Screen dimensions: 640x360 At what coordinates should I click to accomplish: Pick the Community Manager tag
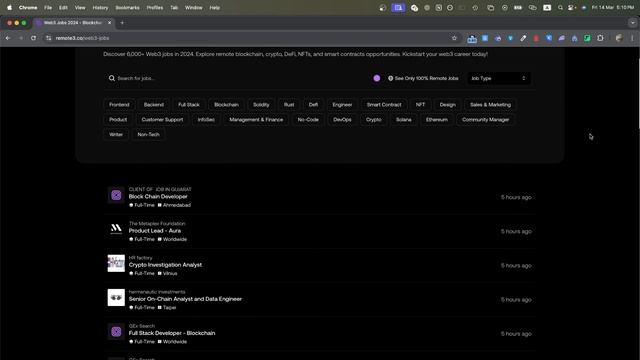point(485,120)
